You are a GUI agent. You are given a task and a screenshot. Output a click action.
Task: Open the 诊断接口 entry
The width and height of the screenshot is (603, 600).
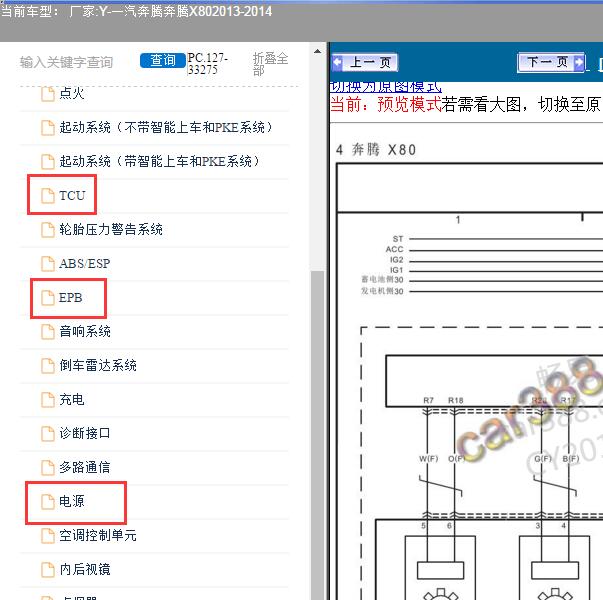85,433
